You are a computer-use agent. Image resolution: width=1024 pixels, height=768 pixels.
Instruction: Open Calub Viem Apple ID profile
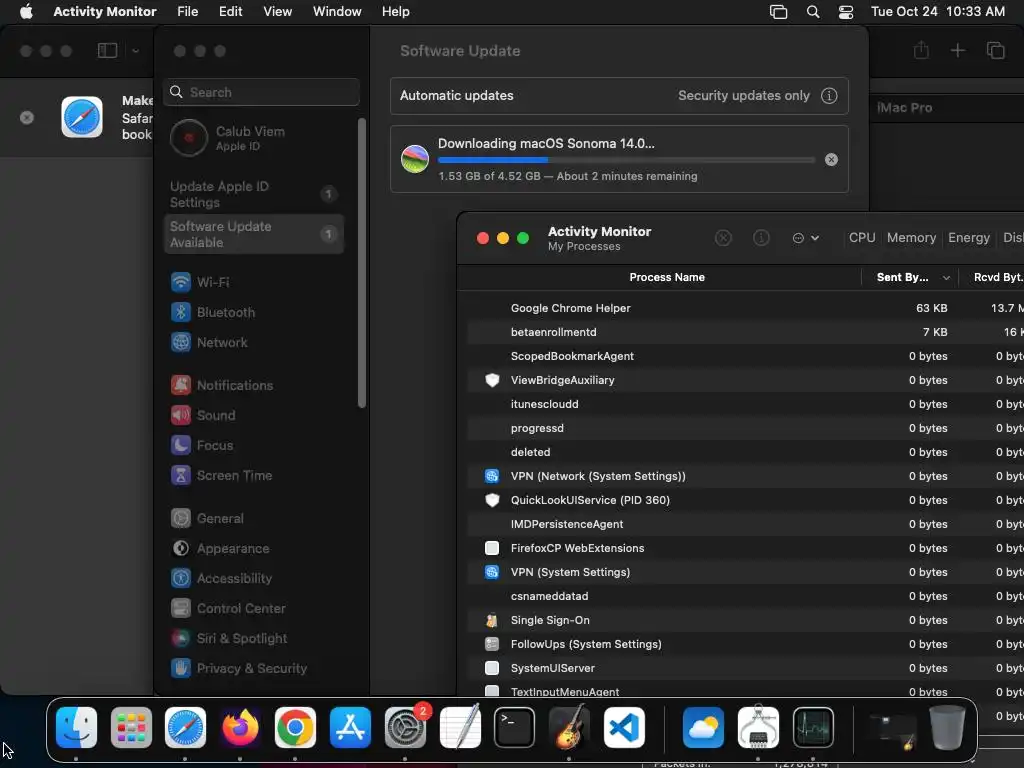point(253,138)
